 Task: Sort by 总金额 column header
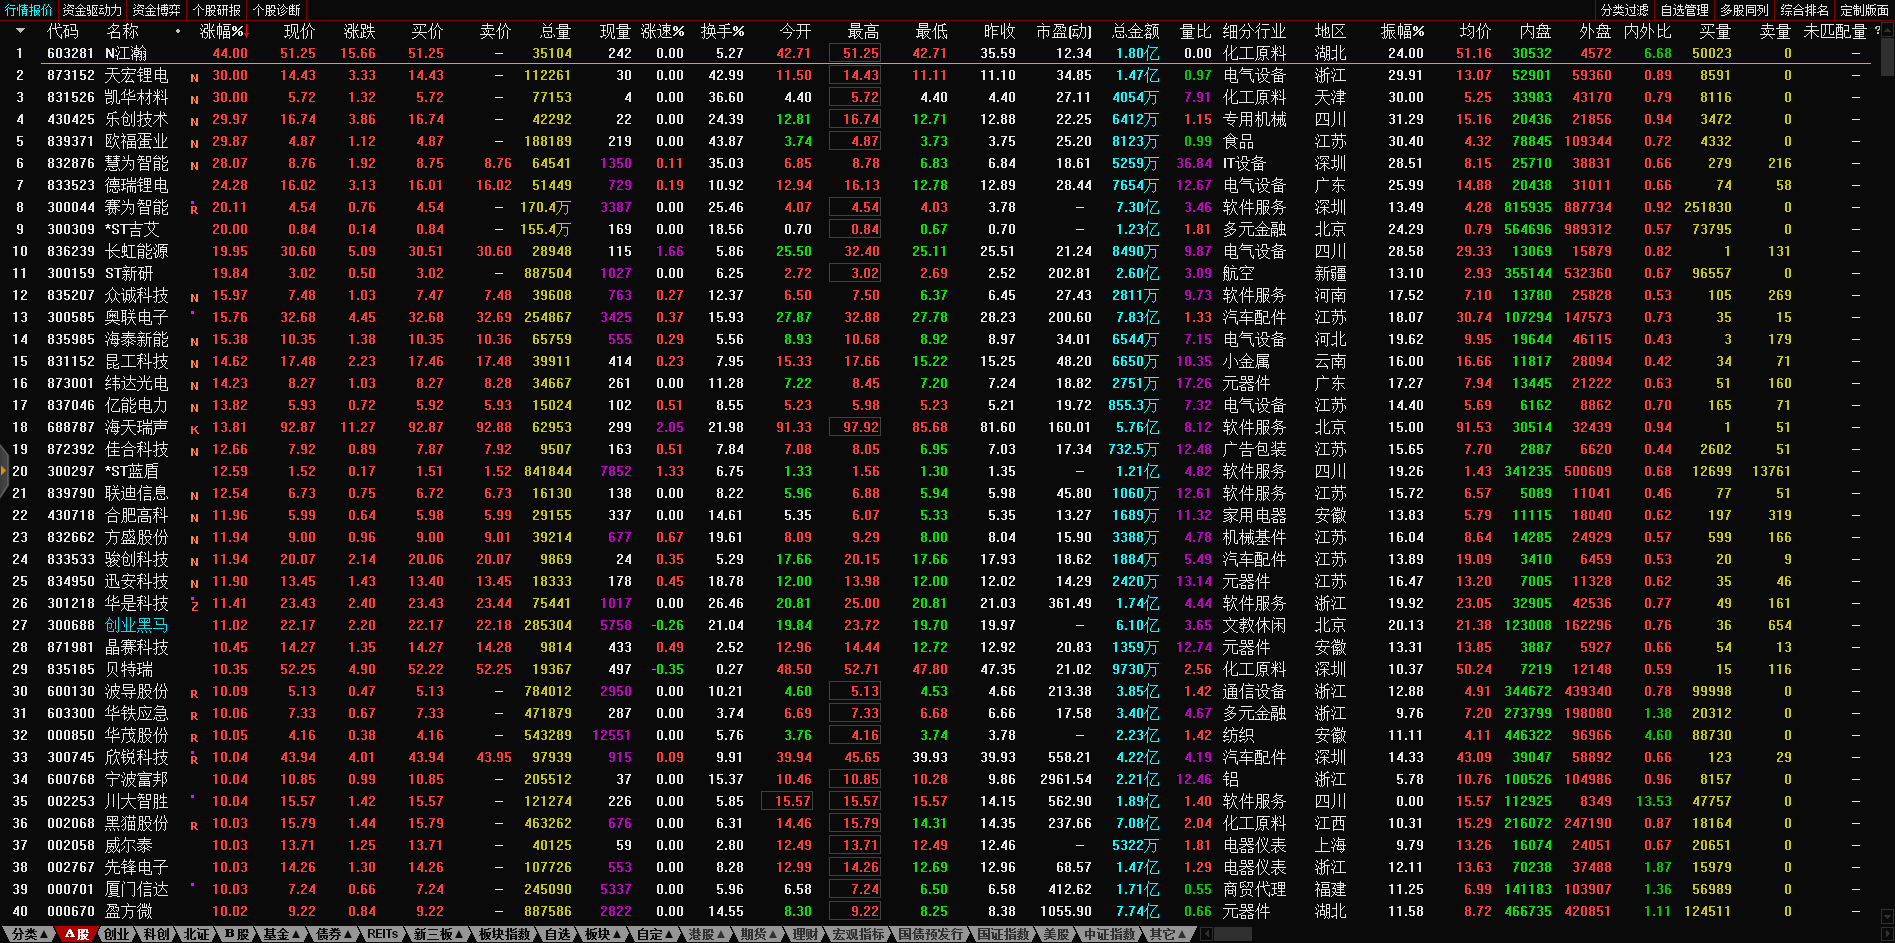tap(1135, 31)
